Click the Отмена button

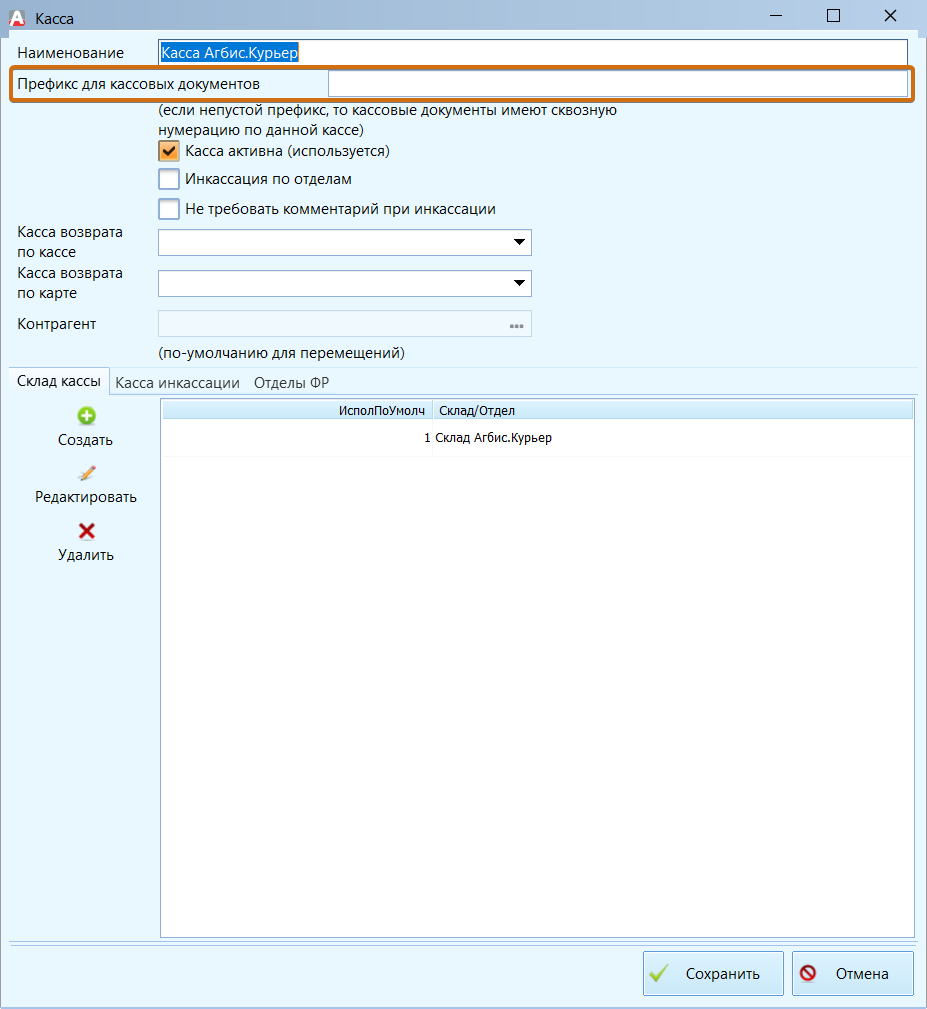click(x=852, y=973)
